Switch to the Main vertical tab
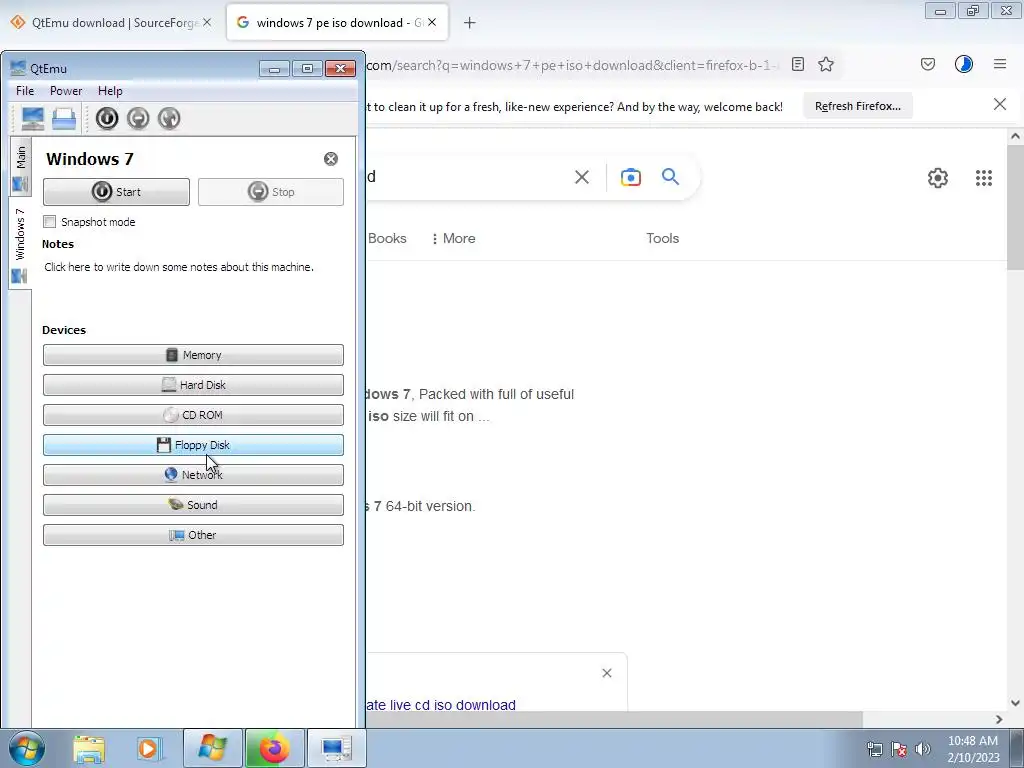Screen dimensions: 1024x768 pos(20,168)
